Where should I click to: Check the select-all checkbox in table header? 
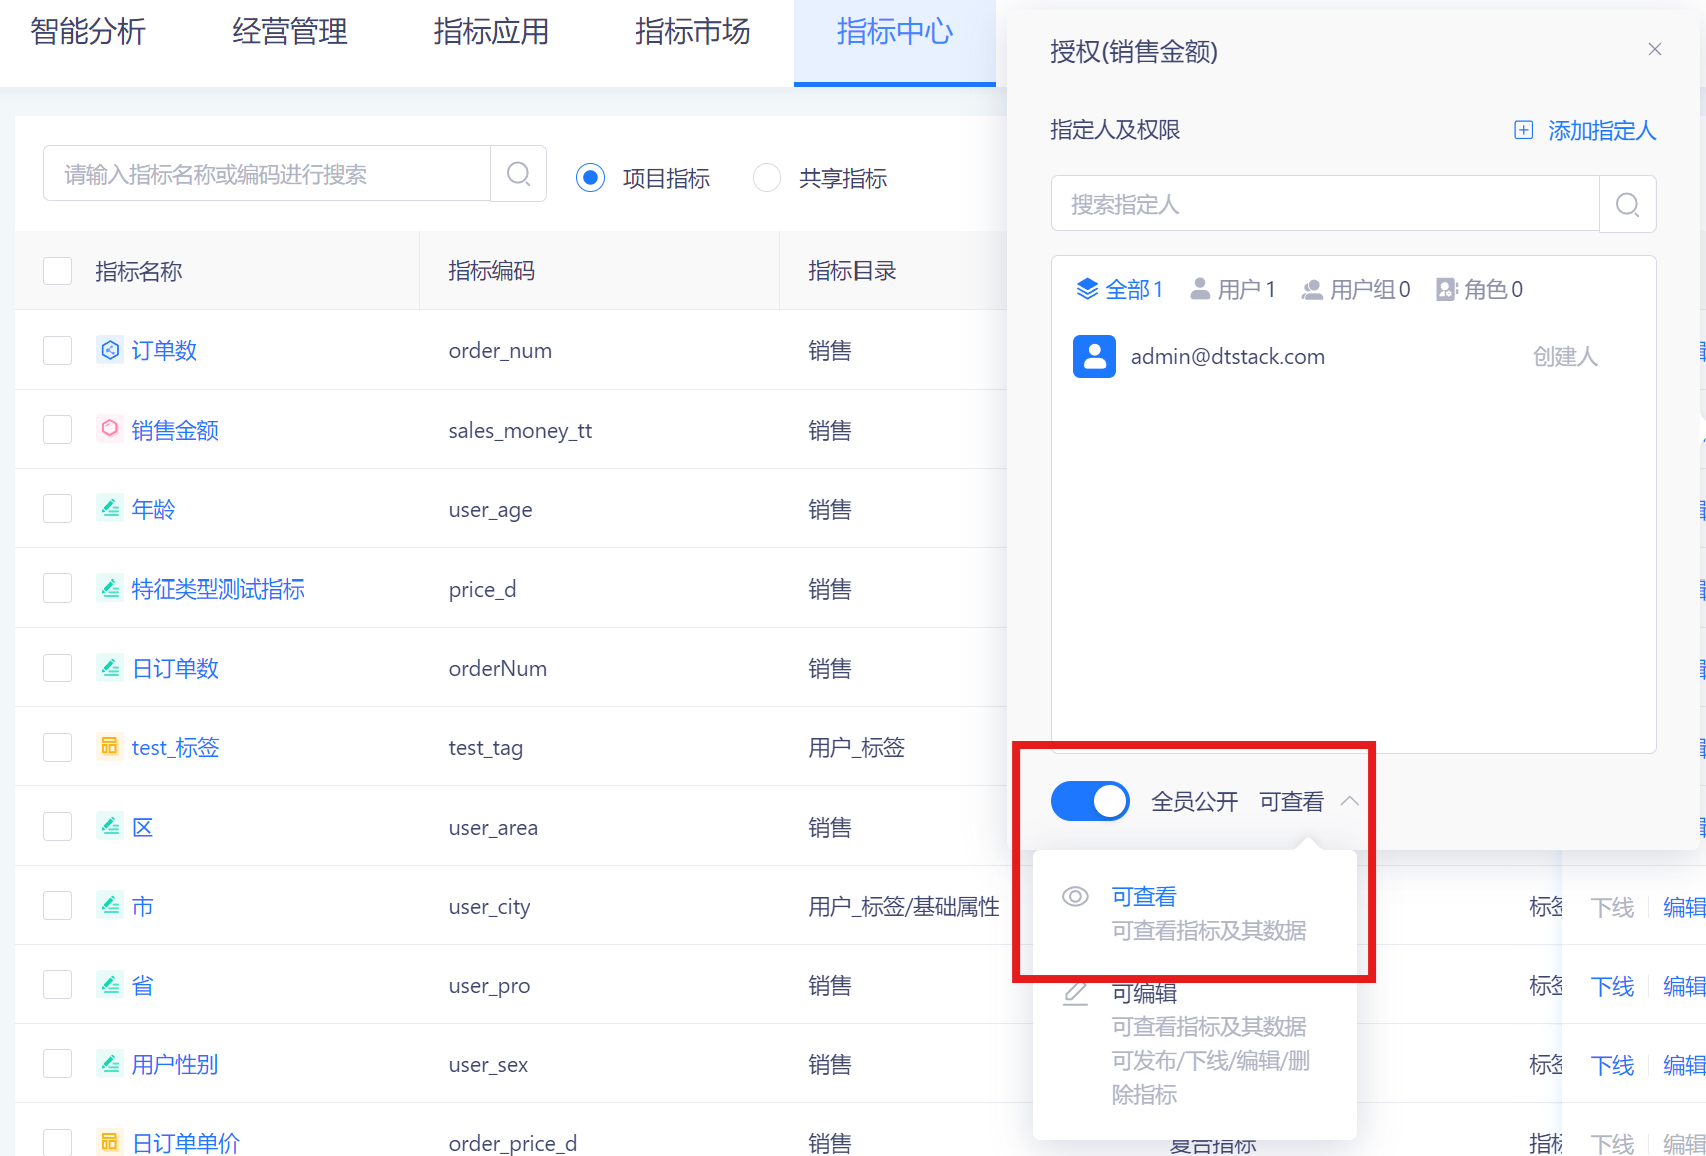58,271
